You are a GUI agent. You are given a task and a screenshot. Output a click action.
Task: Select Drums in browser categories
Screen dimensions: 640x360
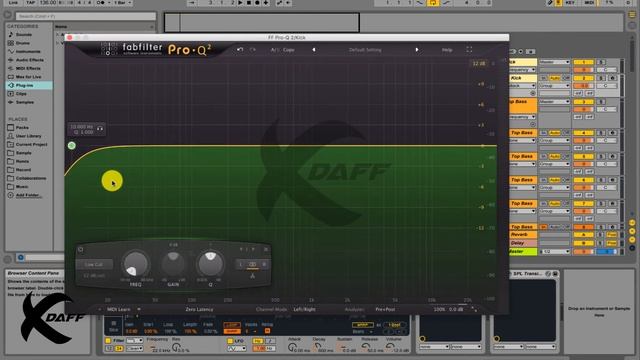click(22, 43)
